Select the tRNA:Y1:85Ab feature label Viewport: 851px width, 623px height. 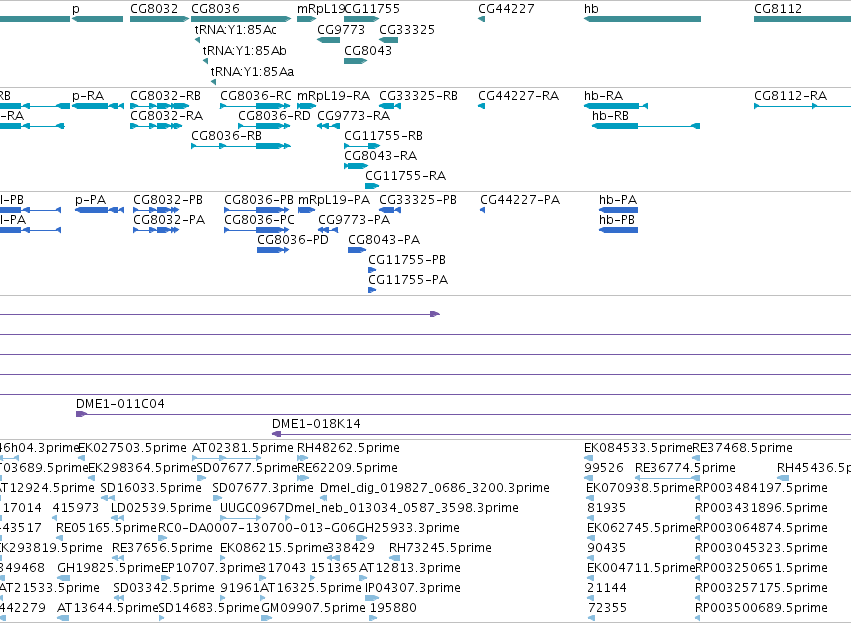click(245, 50)
